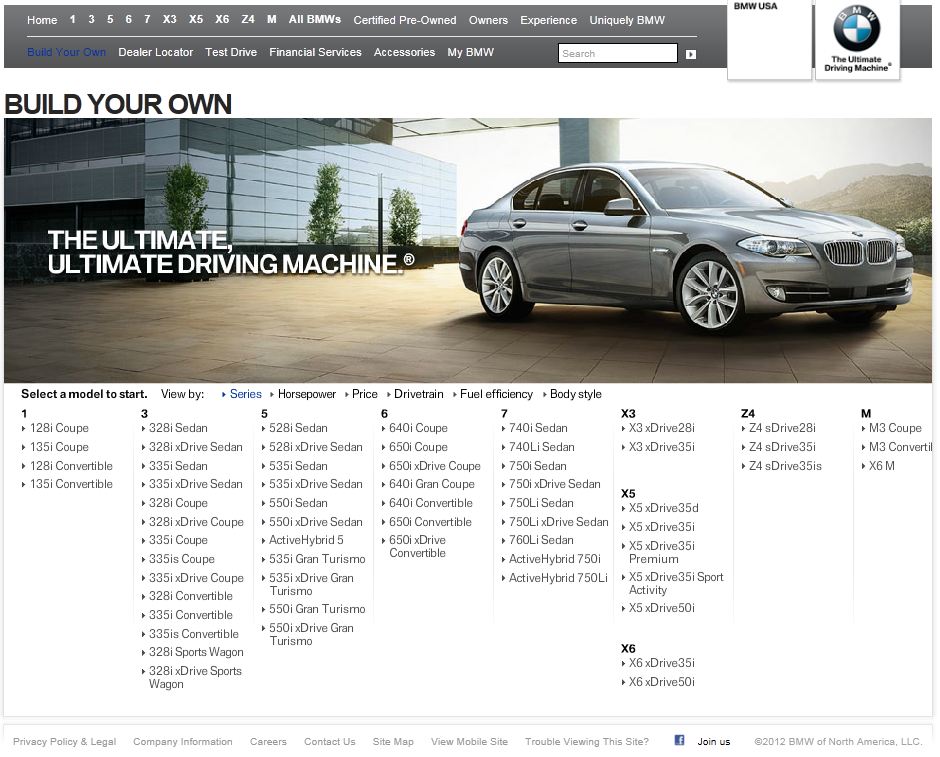Sort model list by Body style

click(575, 394)
